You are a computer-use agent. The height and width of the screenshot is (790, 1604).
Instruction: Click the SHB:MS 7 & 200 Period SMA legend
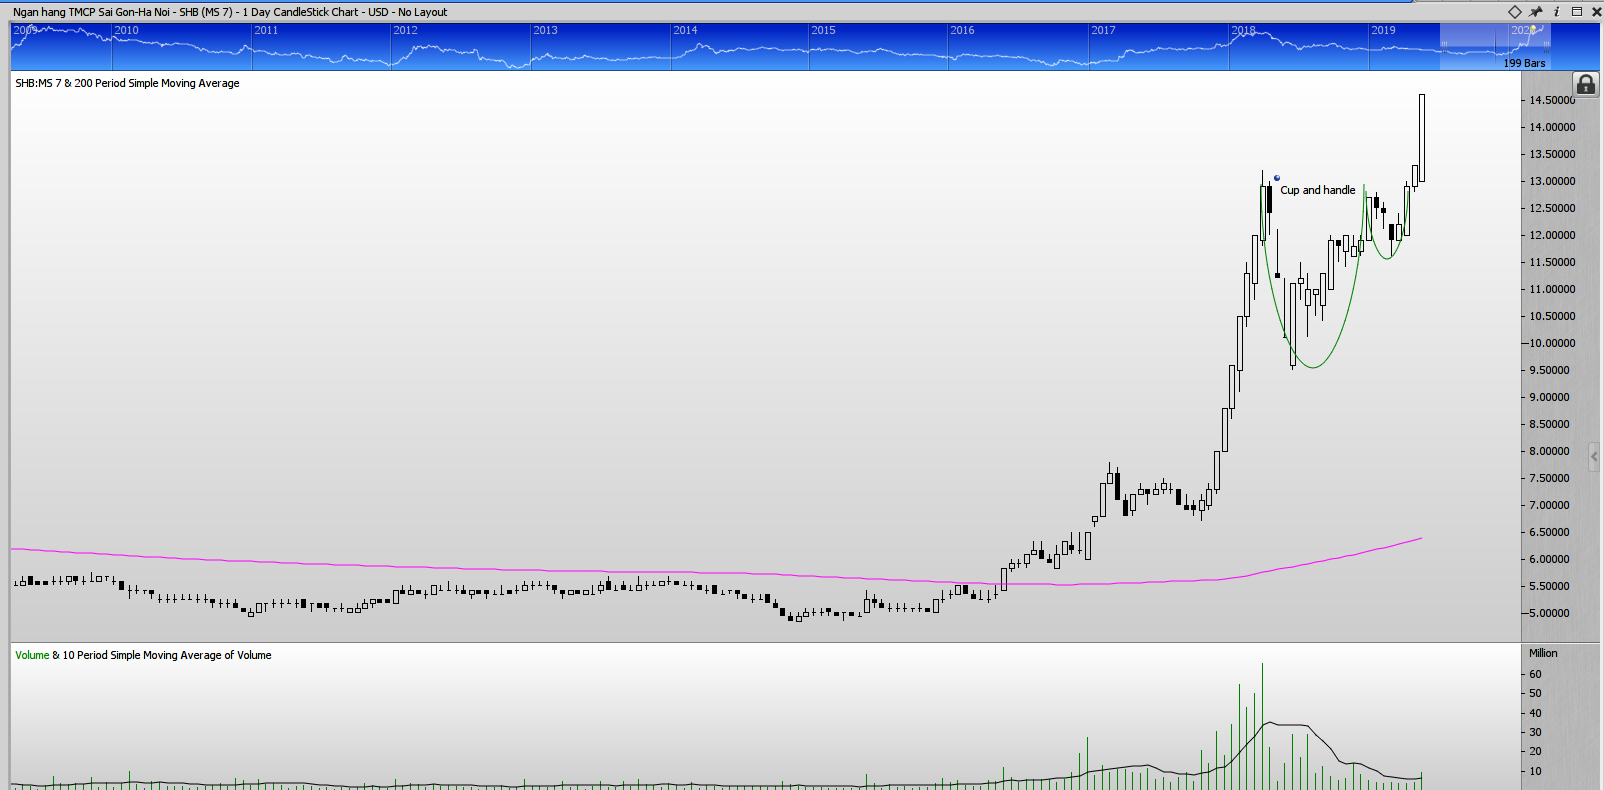click(127, 83)
